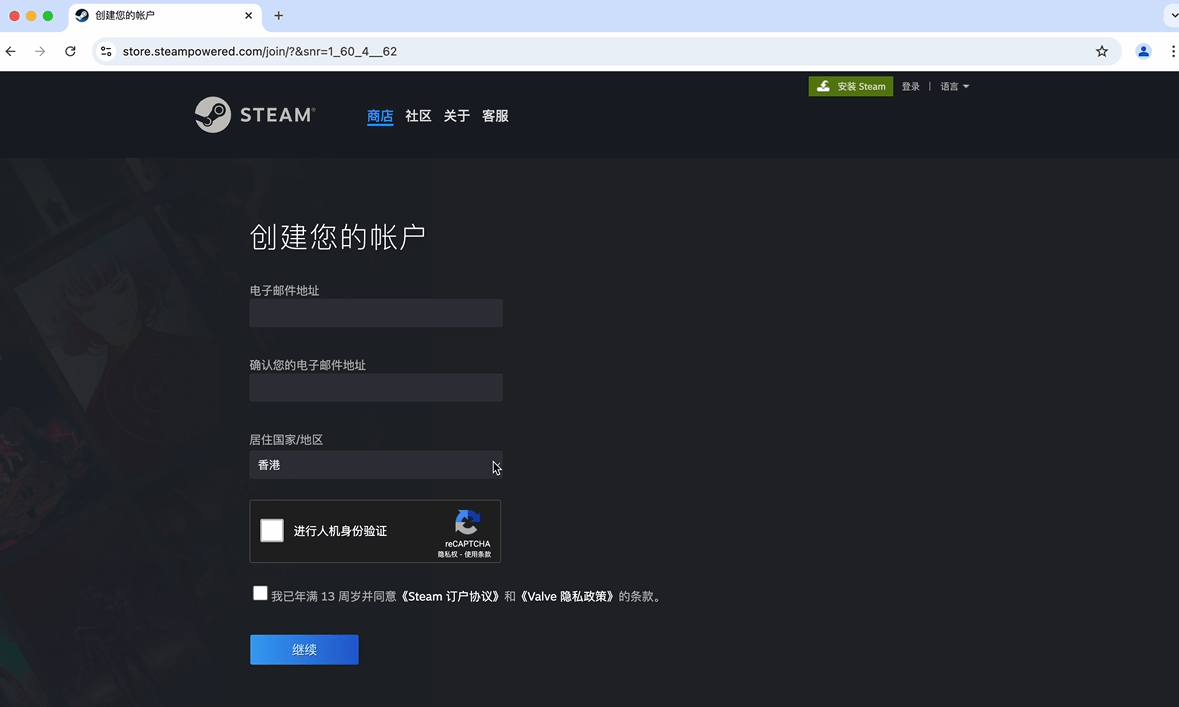Click the Steam logo
The width and height of the screenshot is (1179, 707).
[x=253, y=114]
